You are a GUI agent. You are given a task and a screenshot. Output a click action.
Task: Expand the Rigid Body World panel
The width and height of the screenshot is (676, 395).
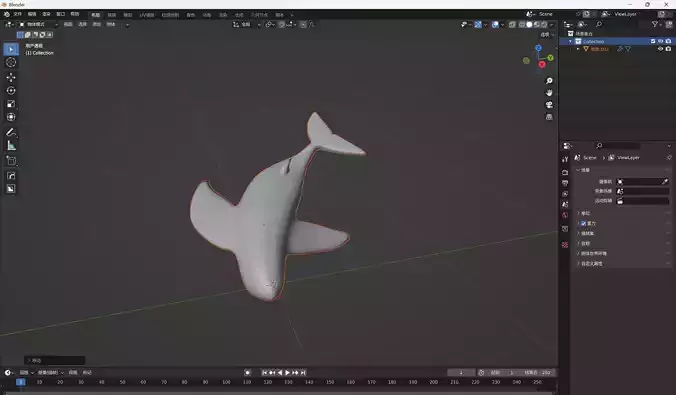(x=593, y=254)
